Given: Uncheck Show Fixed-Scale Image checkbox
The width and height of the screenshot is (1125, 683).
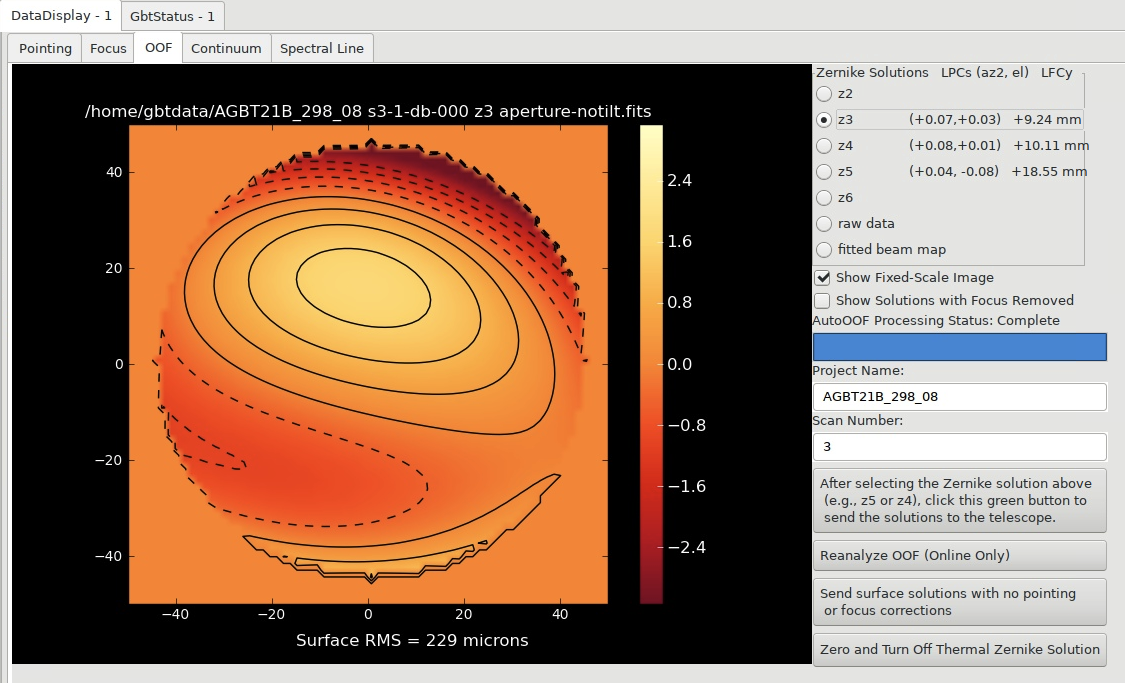Looking at the screenshot, I should 822,278.
